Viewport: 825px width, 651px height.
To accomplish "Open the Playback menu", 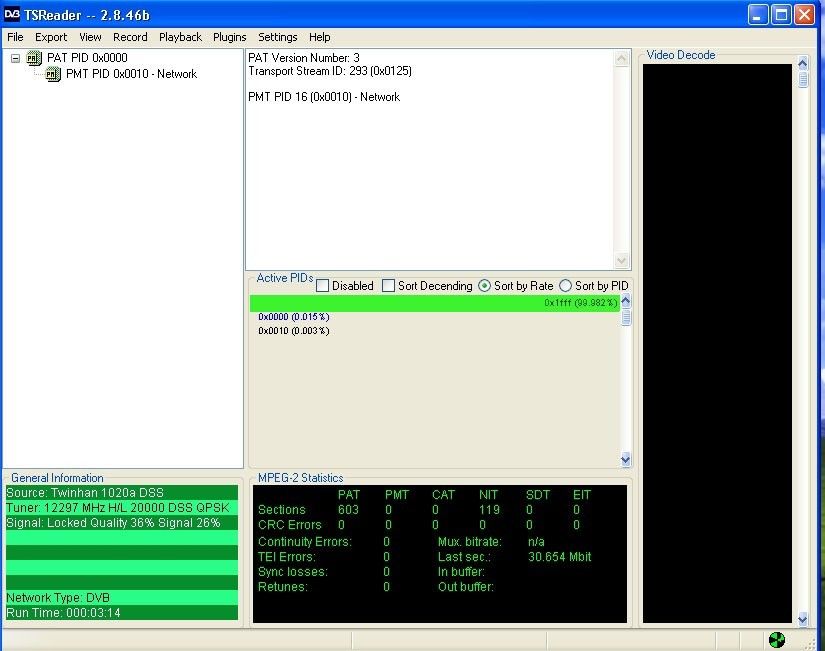I will coord(180,37).
